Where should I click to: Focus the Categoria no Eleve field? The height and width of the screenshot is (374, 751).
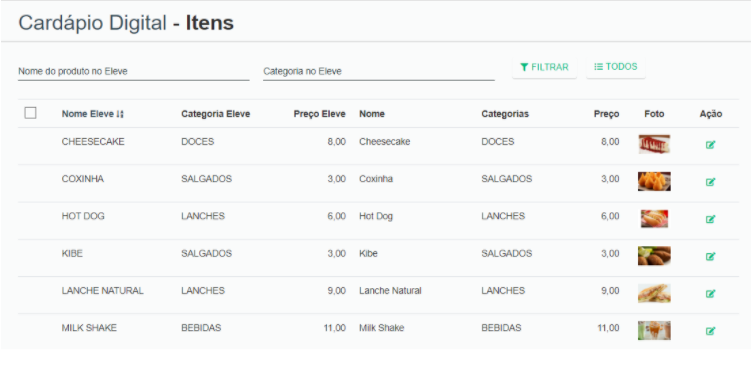tap(379, 71)
